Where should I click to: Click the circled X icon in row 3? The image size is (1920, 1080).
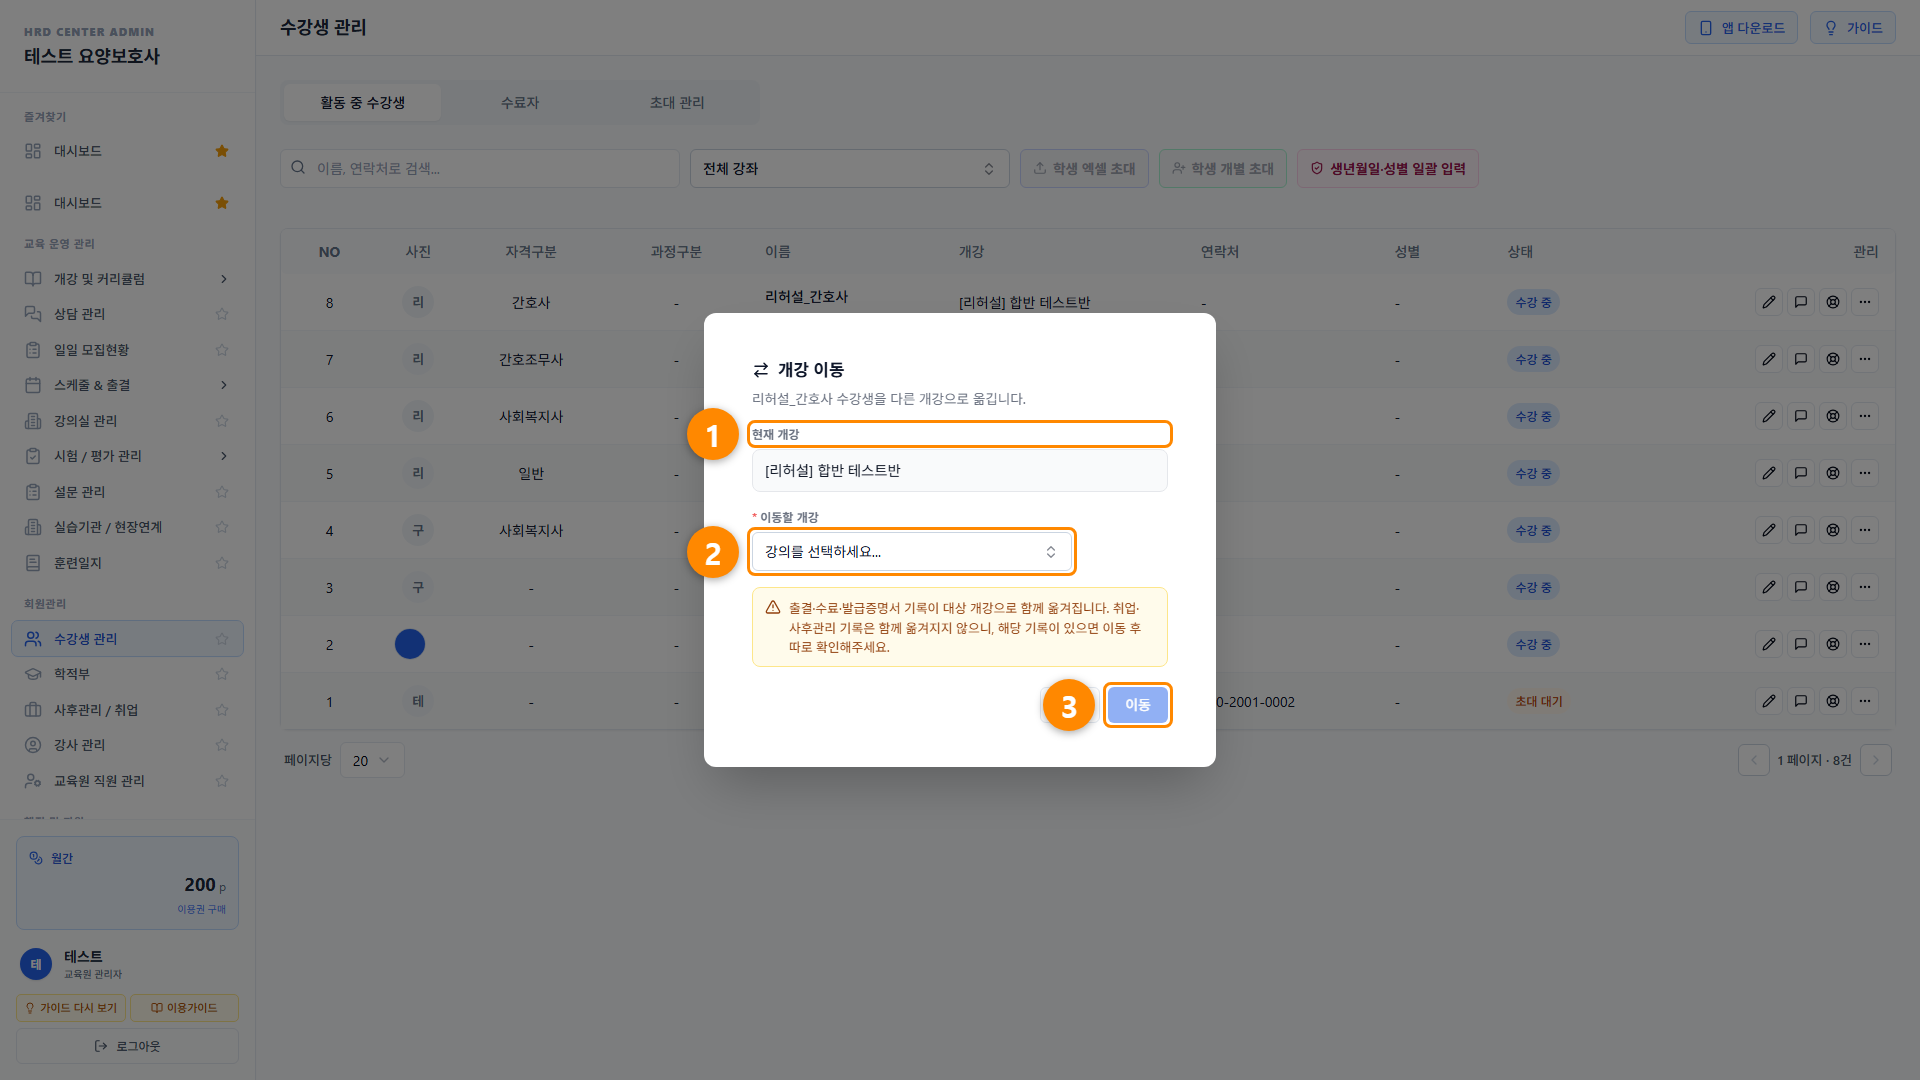point(1833,587)
